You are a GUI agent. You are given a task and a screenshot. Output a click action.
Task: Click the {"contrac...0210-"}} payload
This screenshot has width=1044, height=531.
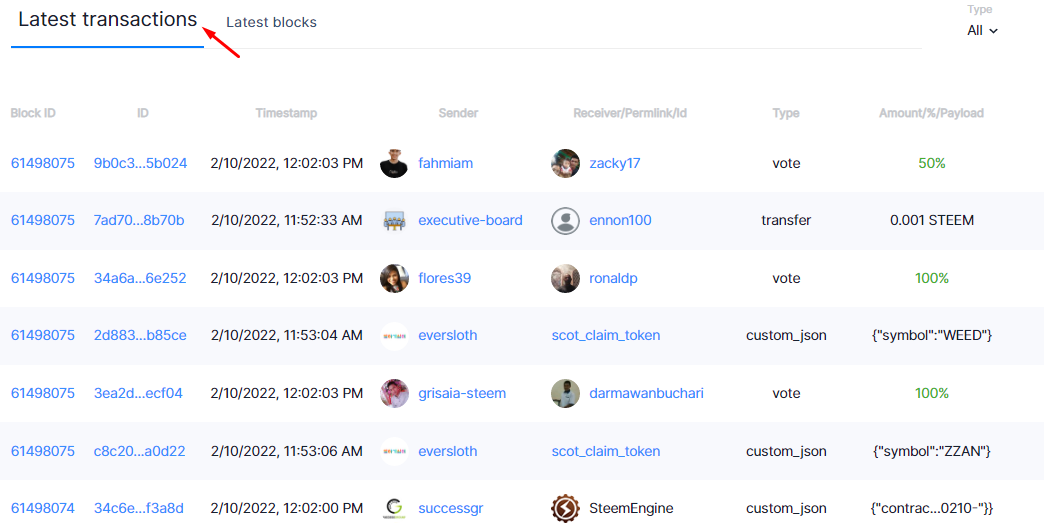coord(931,508)
